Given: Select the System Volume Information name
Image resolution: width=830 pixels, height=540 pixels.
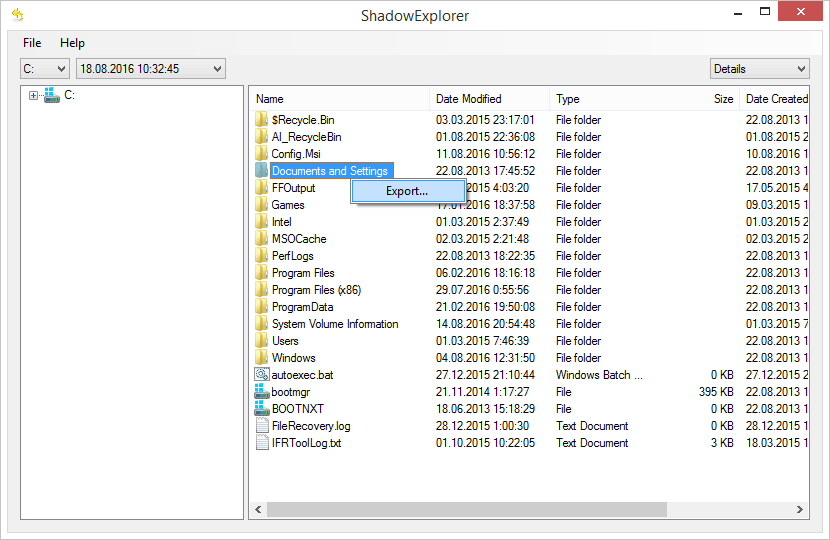Looking at the screenshot, I should [x=335, y=324].
